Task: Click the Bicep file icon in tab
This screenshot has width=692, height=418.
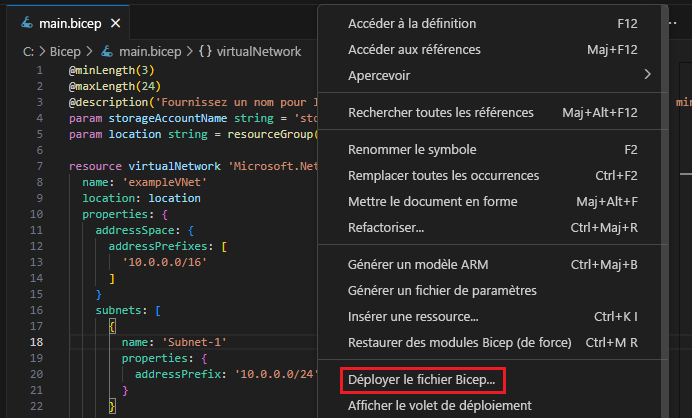Action: coord(27,23)
